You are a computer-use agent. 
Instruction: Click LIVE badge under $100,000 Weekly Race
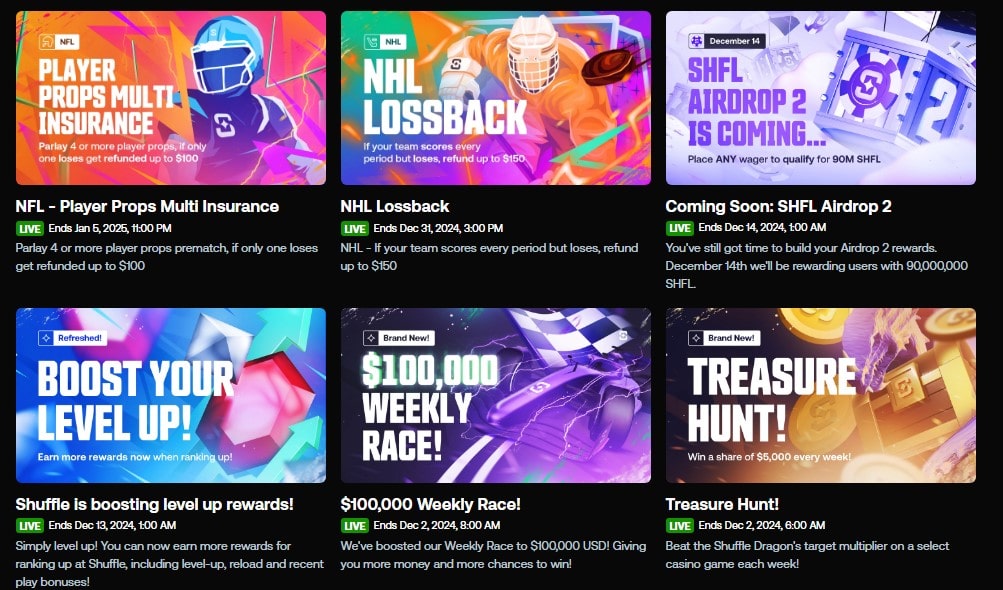coord(354,526)
